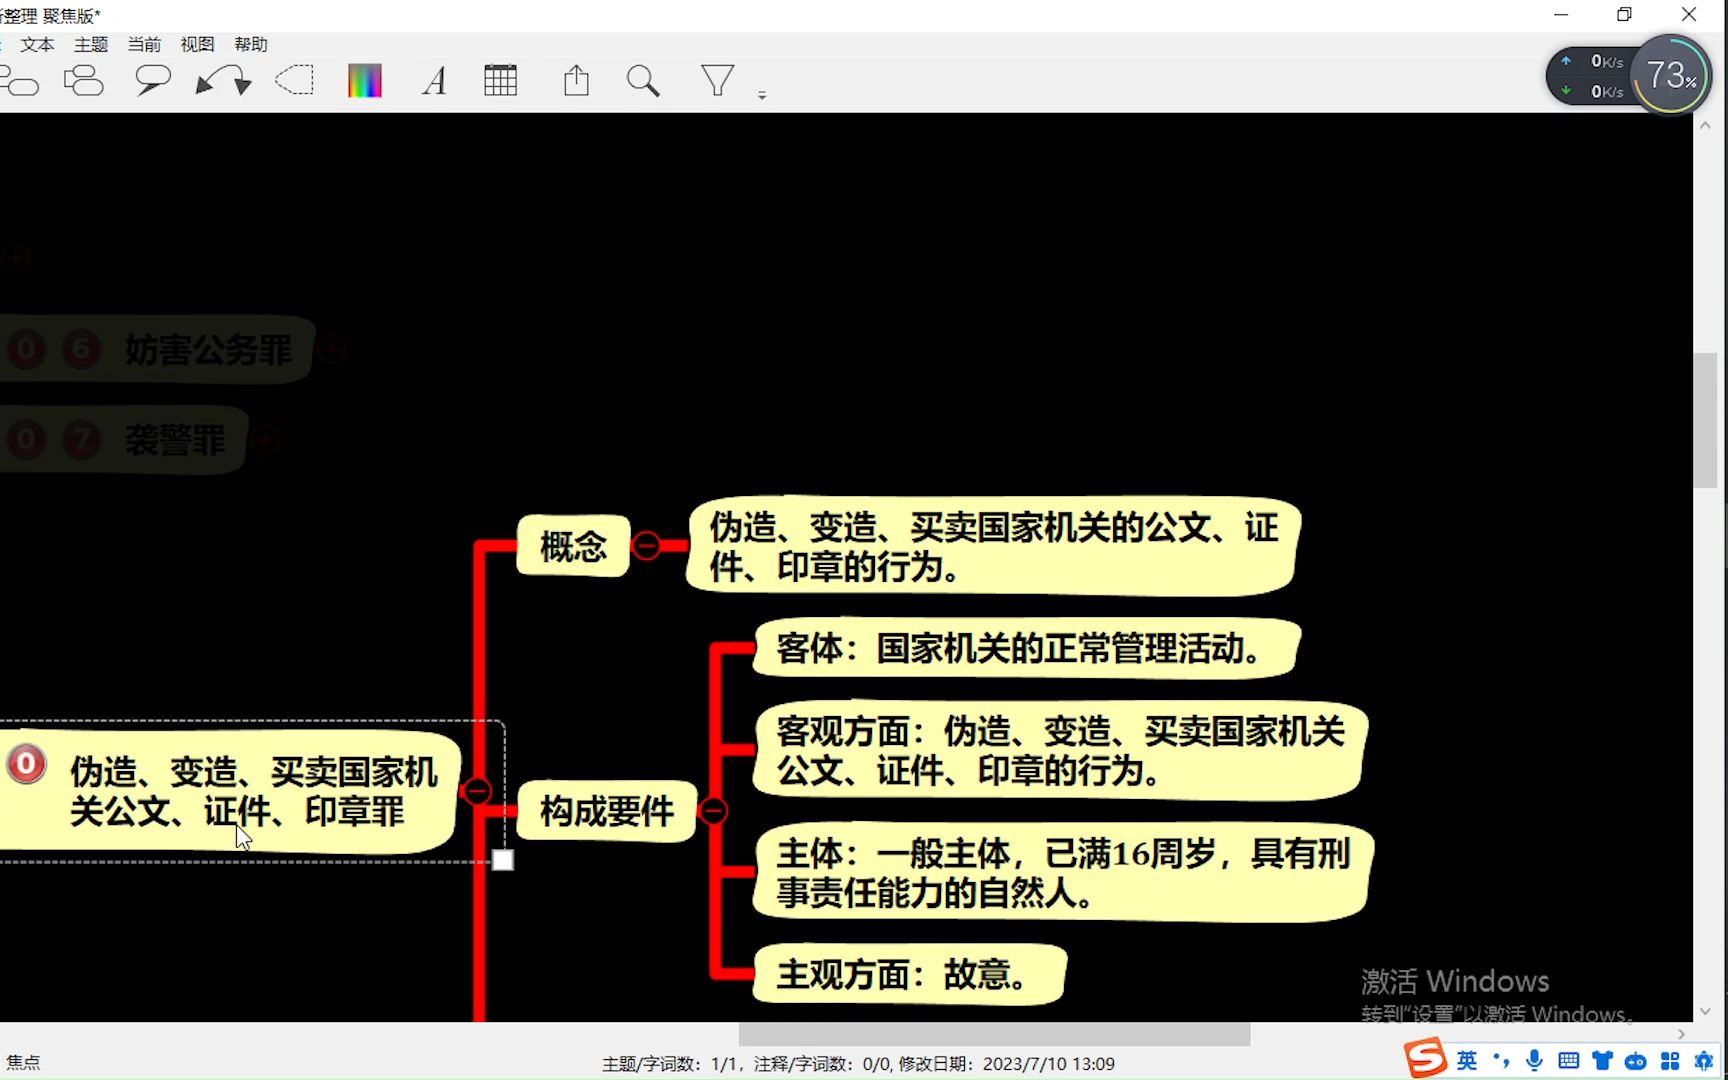Click the Sogou gear-shaped icon at bar end

click(1705, 1061)
